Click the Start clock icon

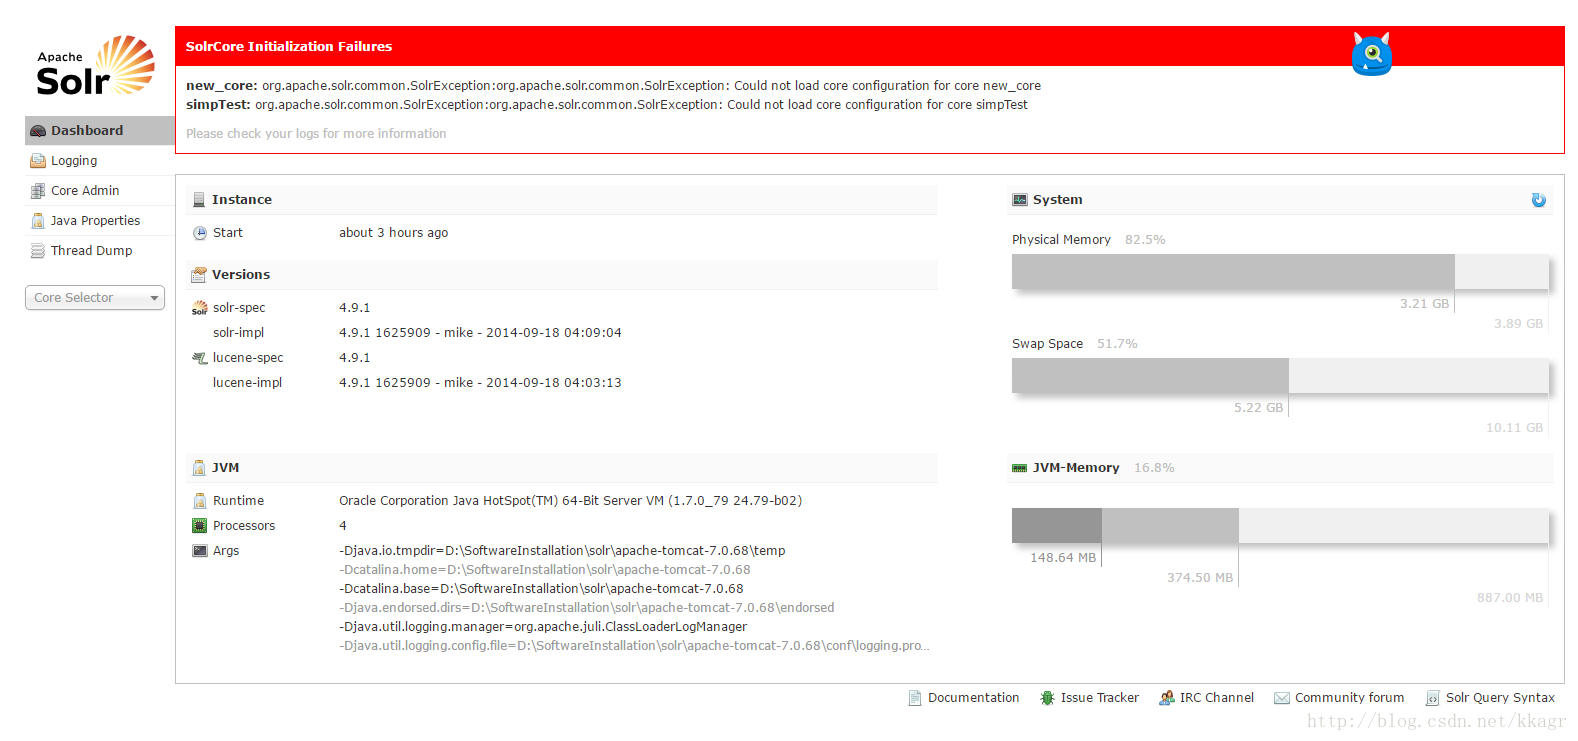pos(200,233)
